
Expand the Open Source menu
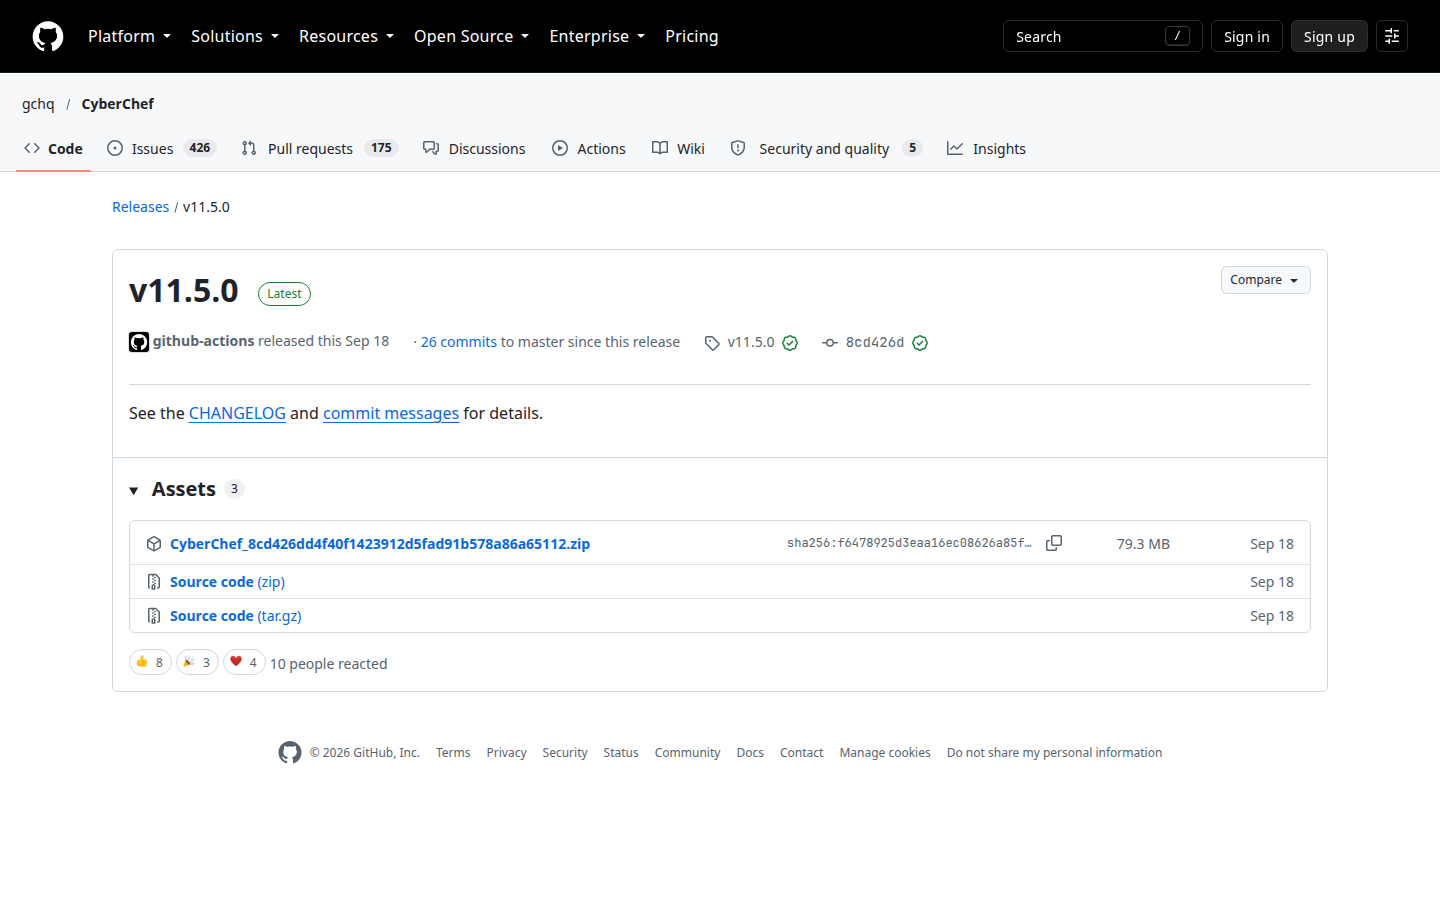click(x=471, y=36)
